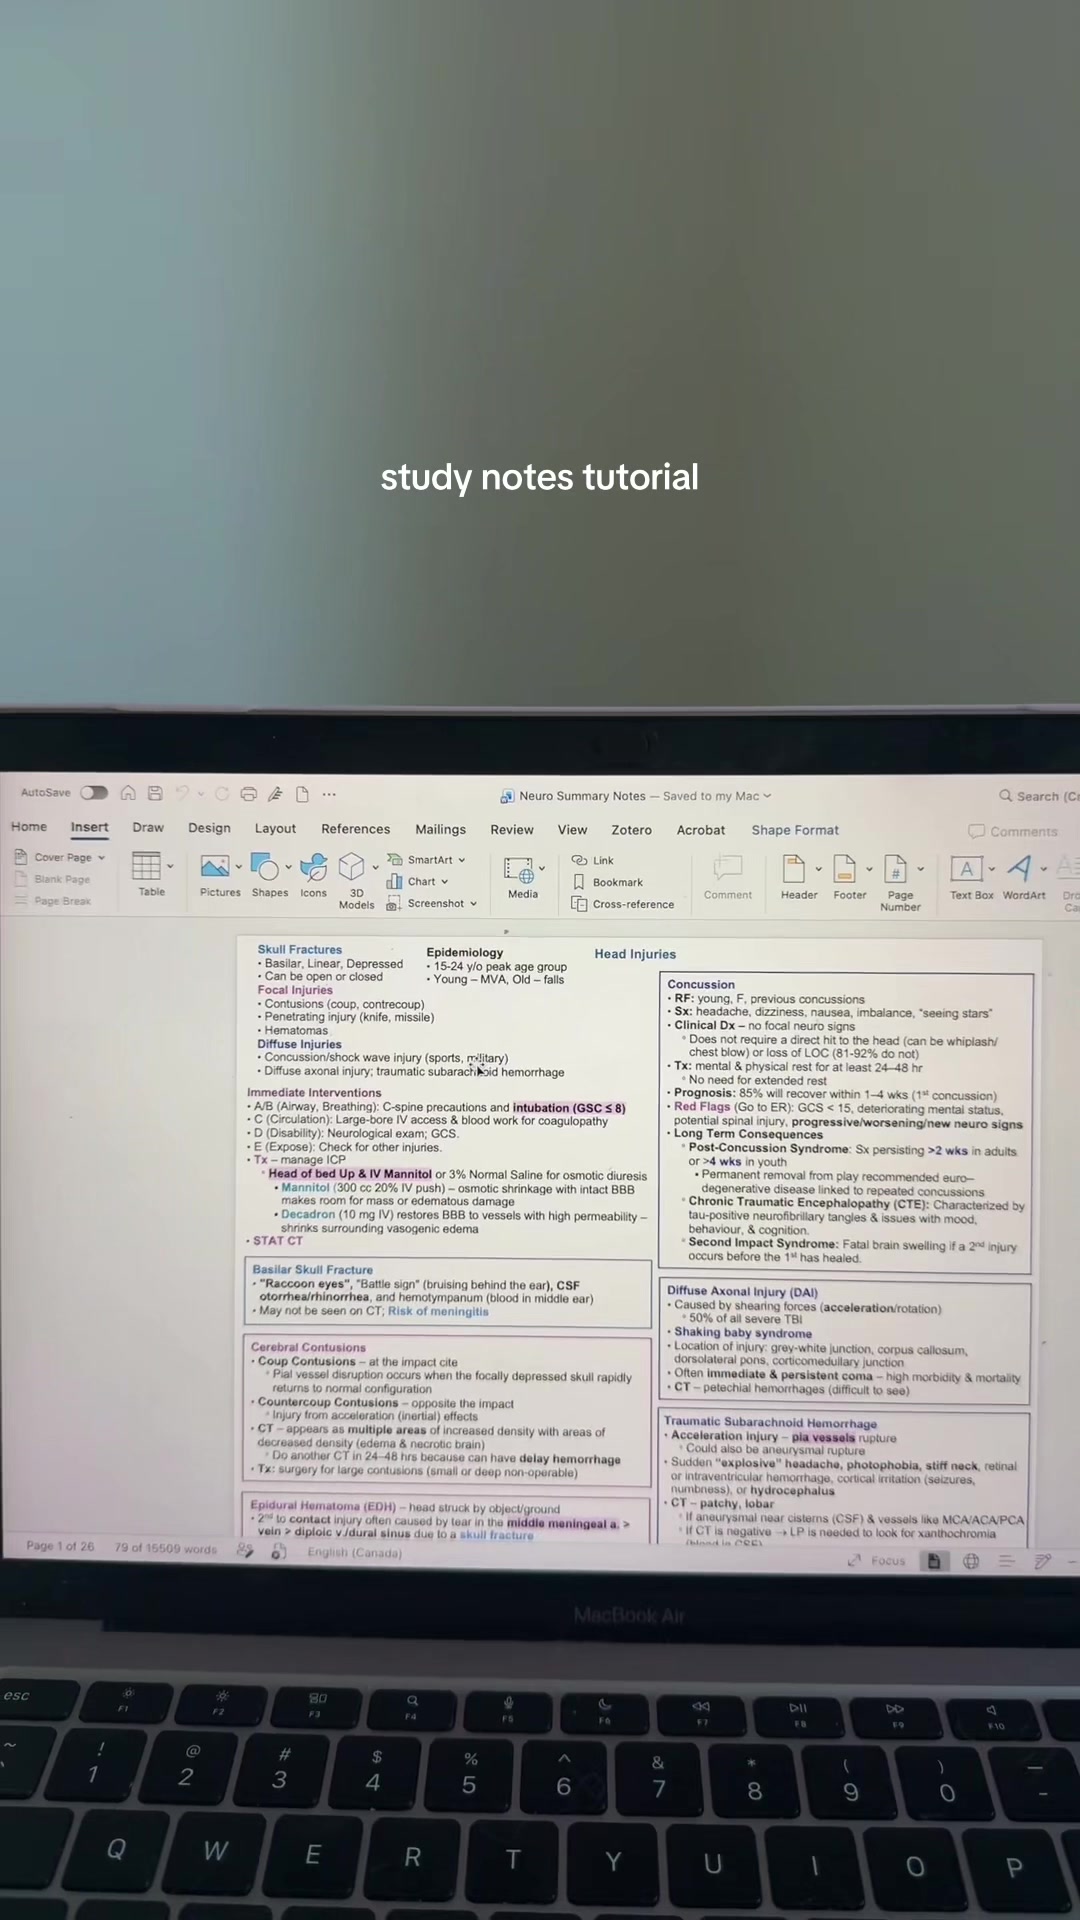The image size is (1080, 1920).
Task: Click the new document icon in title bar
Action: [x=302, y=794]
